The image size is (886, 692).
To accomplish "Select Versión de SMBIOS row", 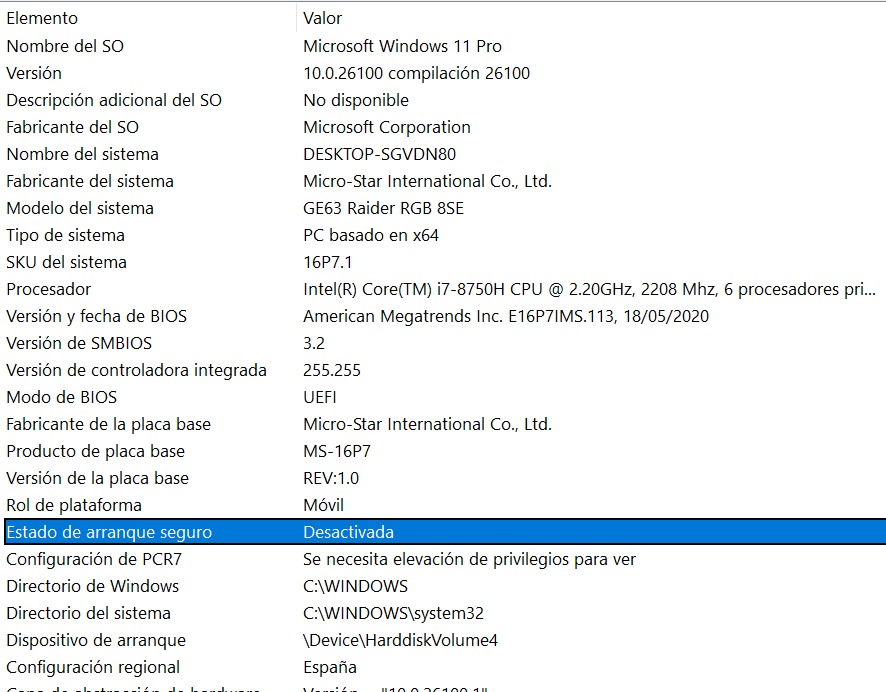I will coord(79,343).
